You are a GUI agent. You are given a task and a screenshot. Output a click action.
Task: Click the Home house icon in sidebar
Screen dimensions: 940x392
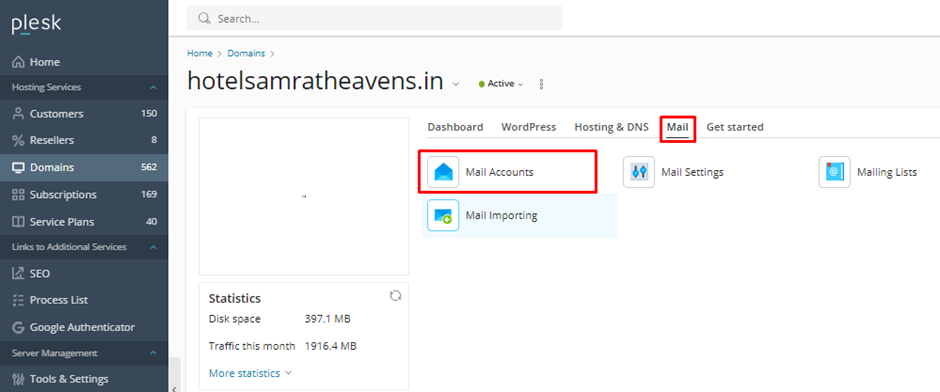(x=19, y=62)
